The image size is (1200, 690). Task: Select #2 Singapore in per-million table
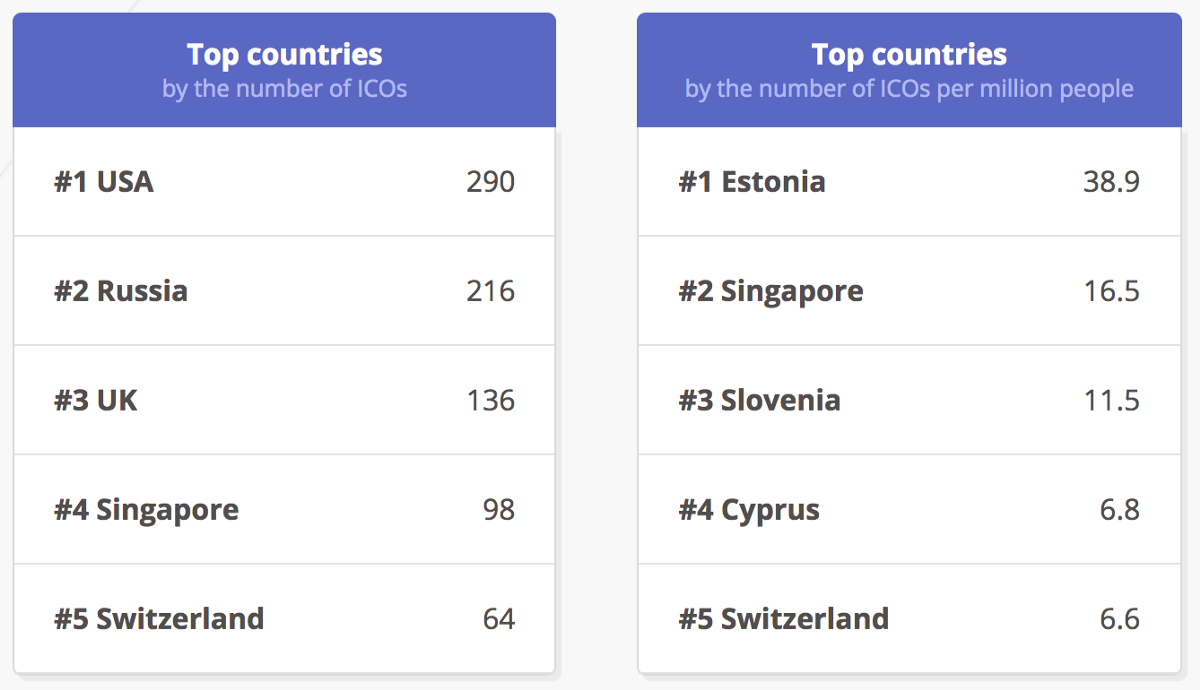(x=771, y=291)
